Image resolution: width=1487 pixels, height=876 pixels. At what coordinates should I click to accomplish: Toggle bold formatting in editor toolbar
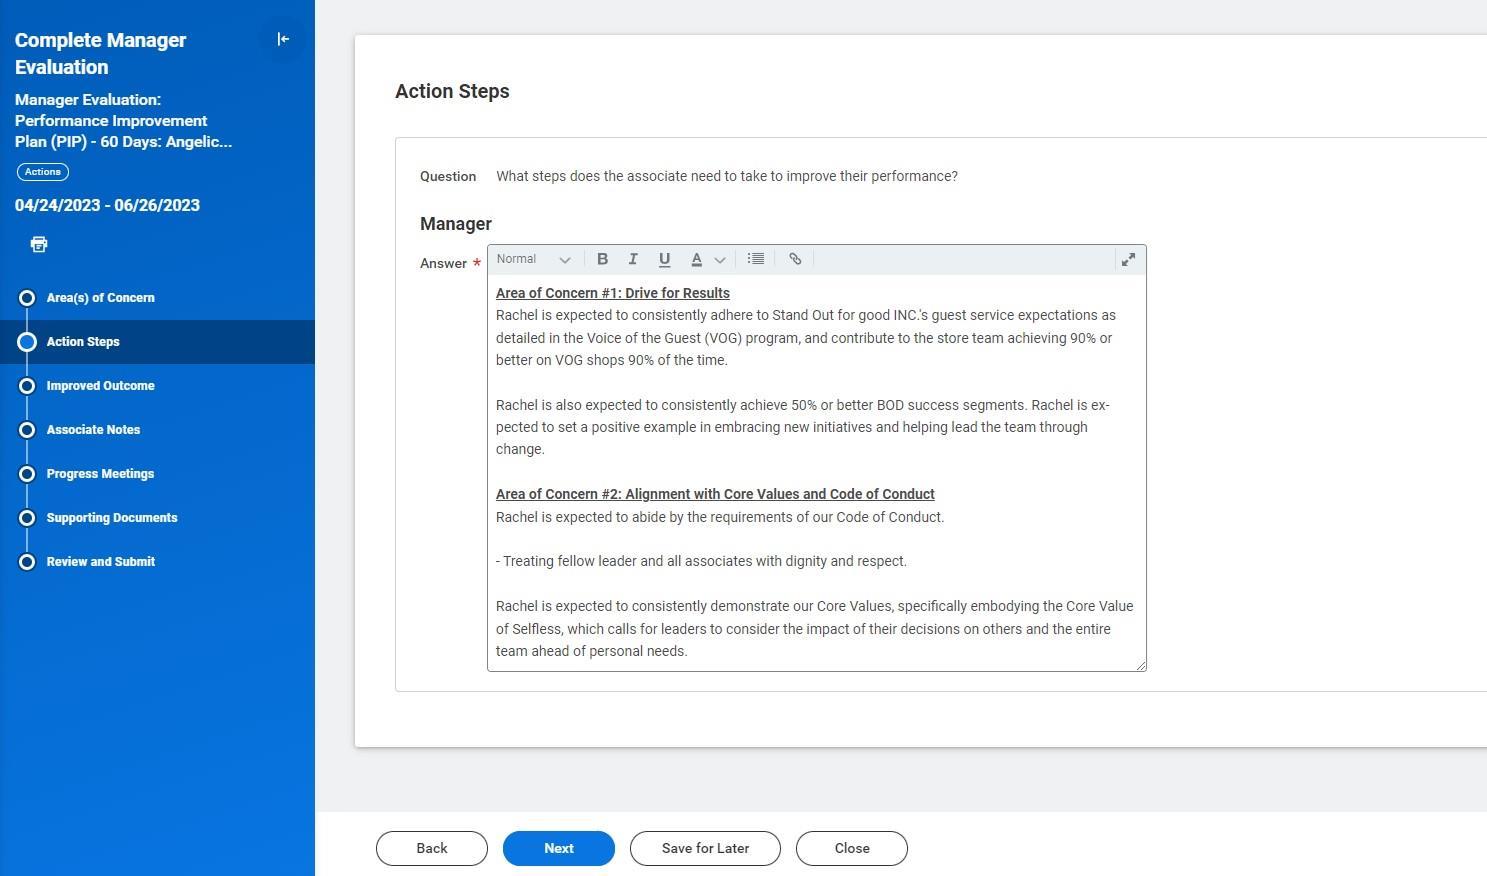click(x=602, y=259)
